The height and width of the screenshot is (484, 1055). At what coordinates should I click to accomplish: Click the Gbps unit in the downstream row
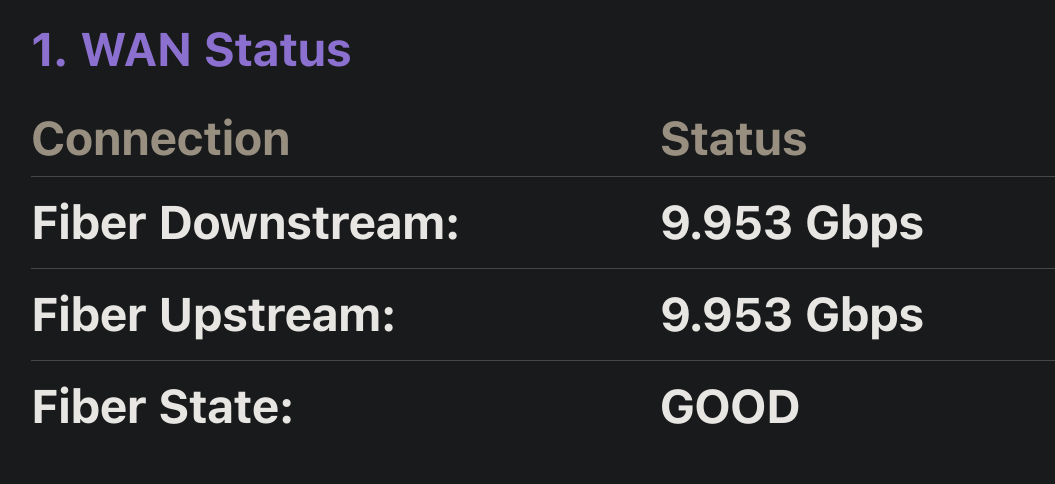point(865,223)
